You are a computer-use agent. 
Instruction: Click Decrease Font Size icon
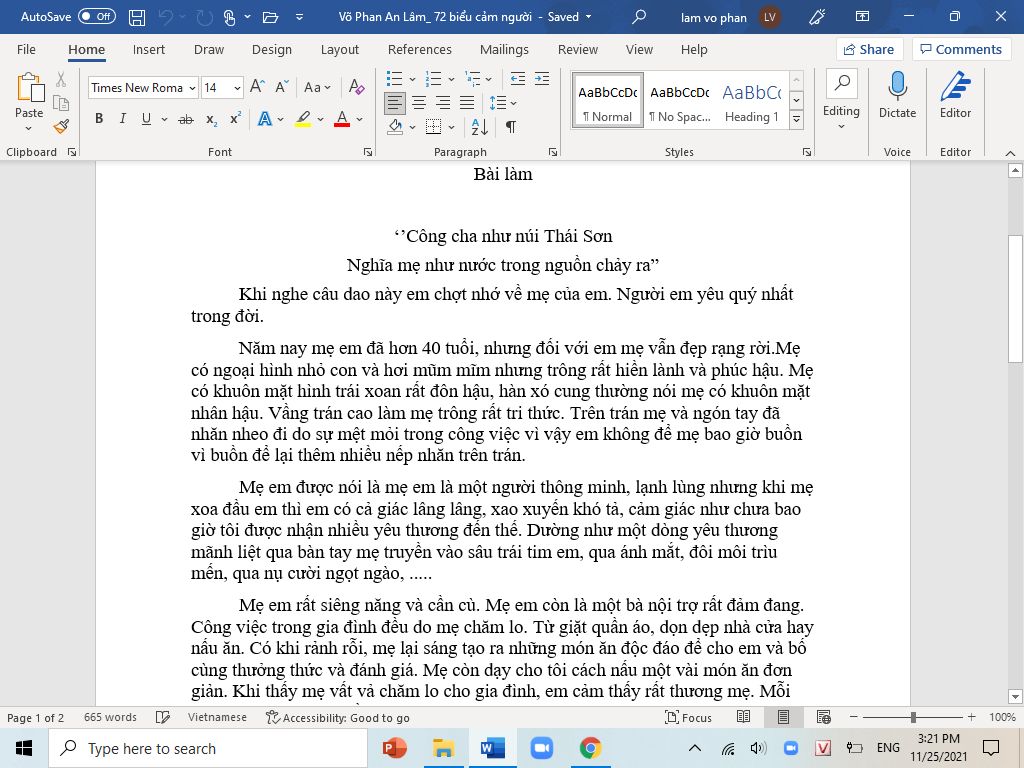click(281, 87)
